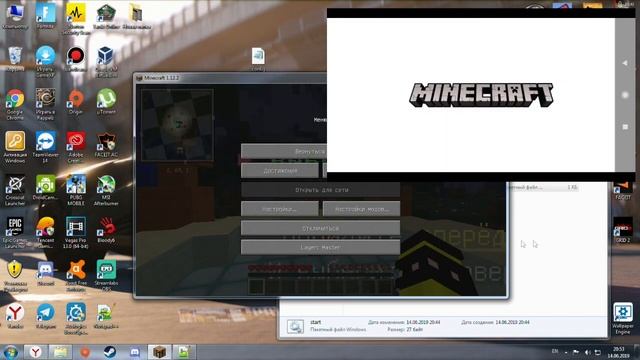640x360 pixels.
Task: Switch to Minecraft in the taskbar
Action: point(159,352)
